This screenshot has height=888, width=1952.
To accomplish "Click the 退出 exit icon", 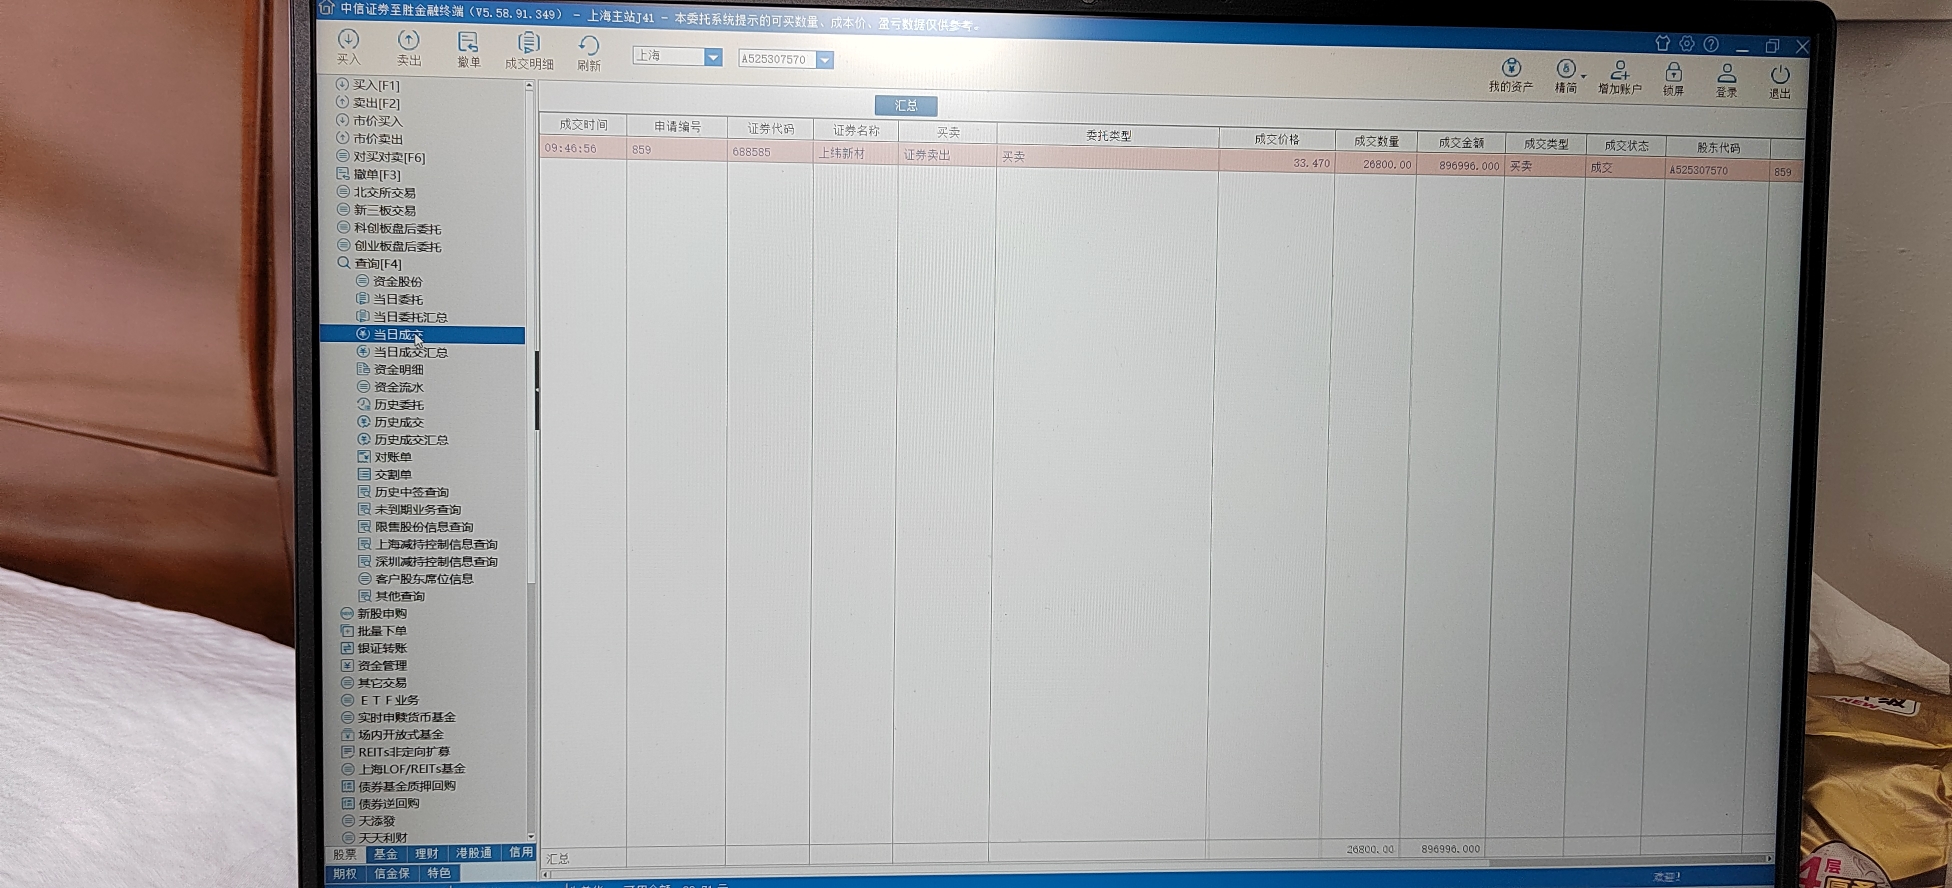I will (x=1780, y=81).
